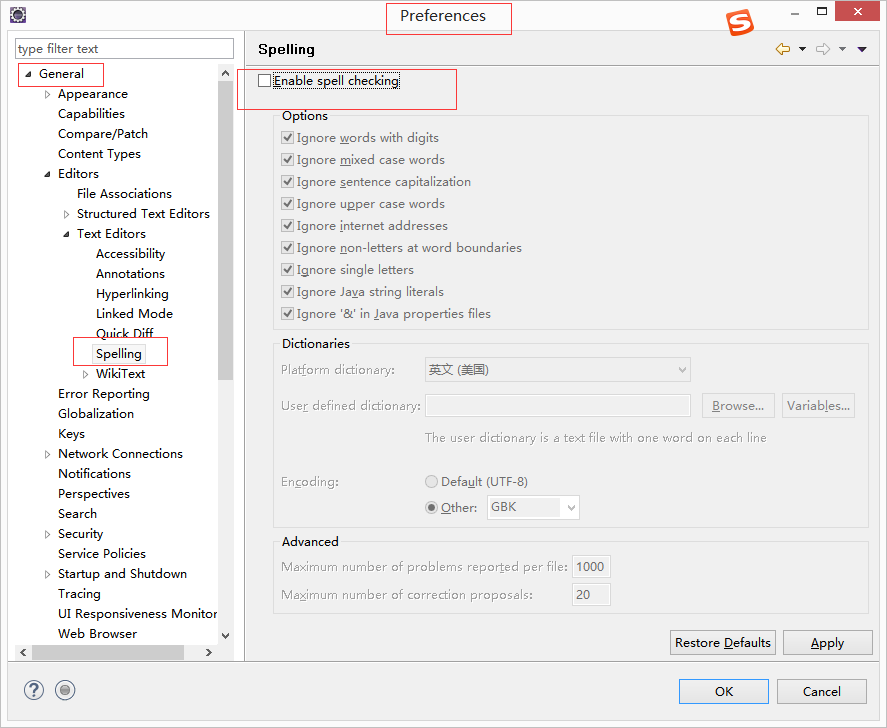Collapse the Text Editors tree node

click(x=64, y=233)
